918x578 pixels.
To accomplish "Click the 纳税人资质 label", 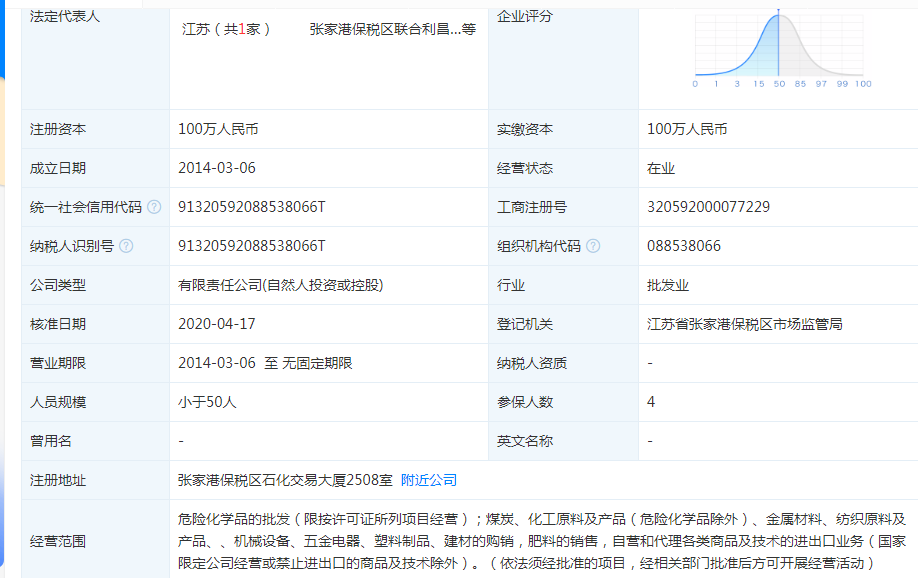I will (532, 363).
